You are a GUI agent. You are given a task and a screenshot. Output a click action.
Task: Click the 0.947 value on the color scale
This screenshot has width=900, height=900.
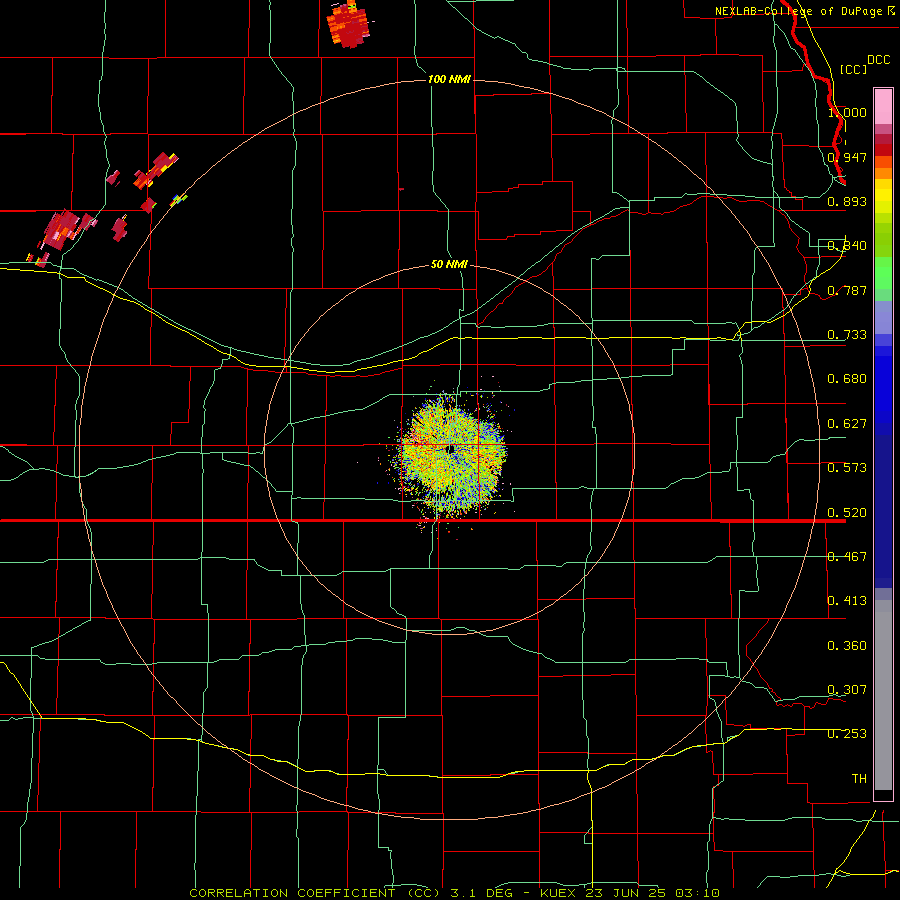(x=847, y=157)
